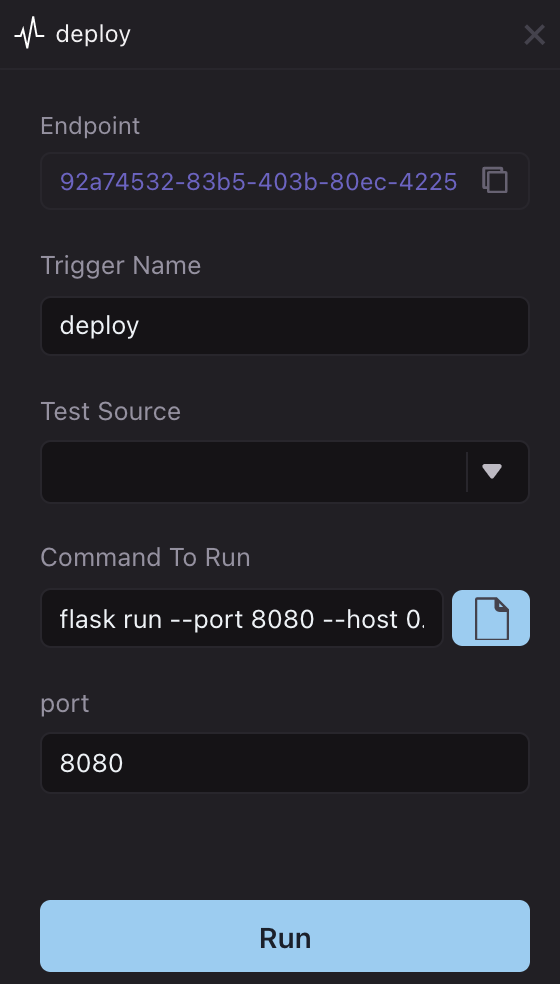Click the blank panel area above Run button
This screenshot has width=560, height=984.
pos(285,847)
